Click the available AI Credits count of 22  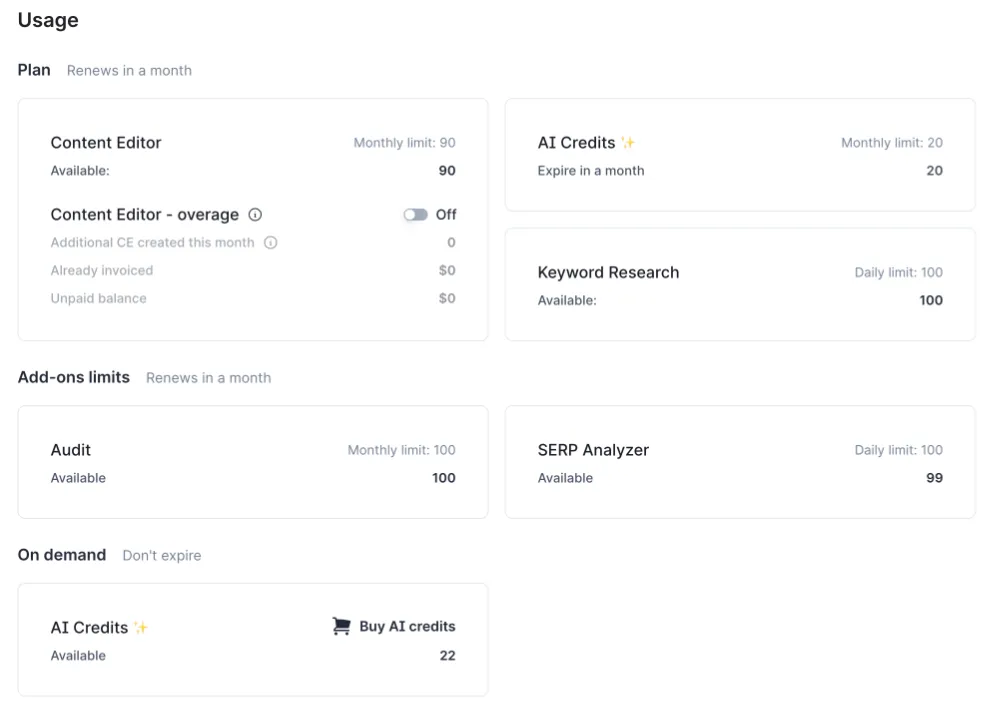point(447,655)
